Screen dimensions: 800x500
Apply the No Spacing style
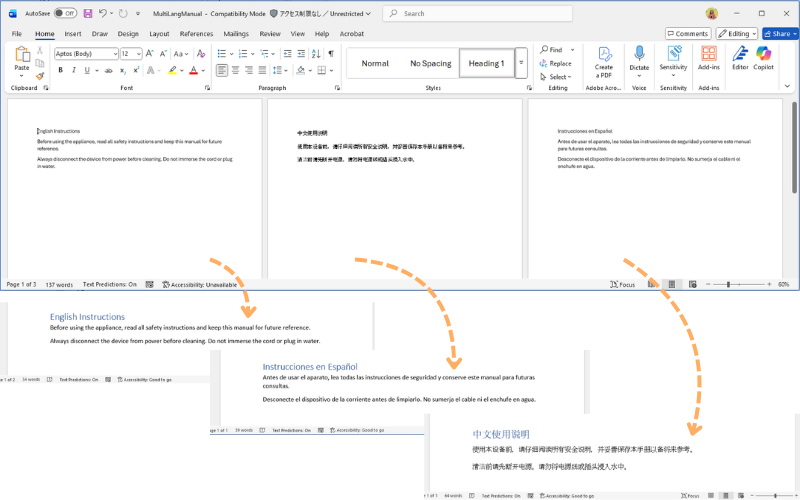[431, 63]
